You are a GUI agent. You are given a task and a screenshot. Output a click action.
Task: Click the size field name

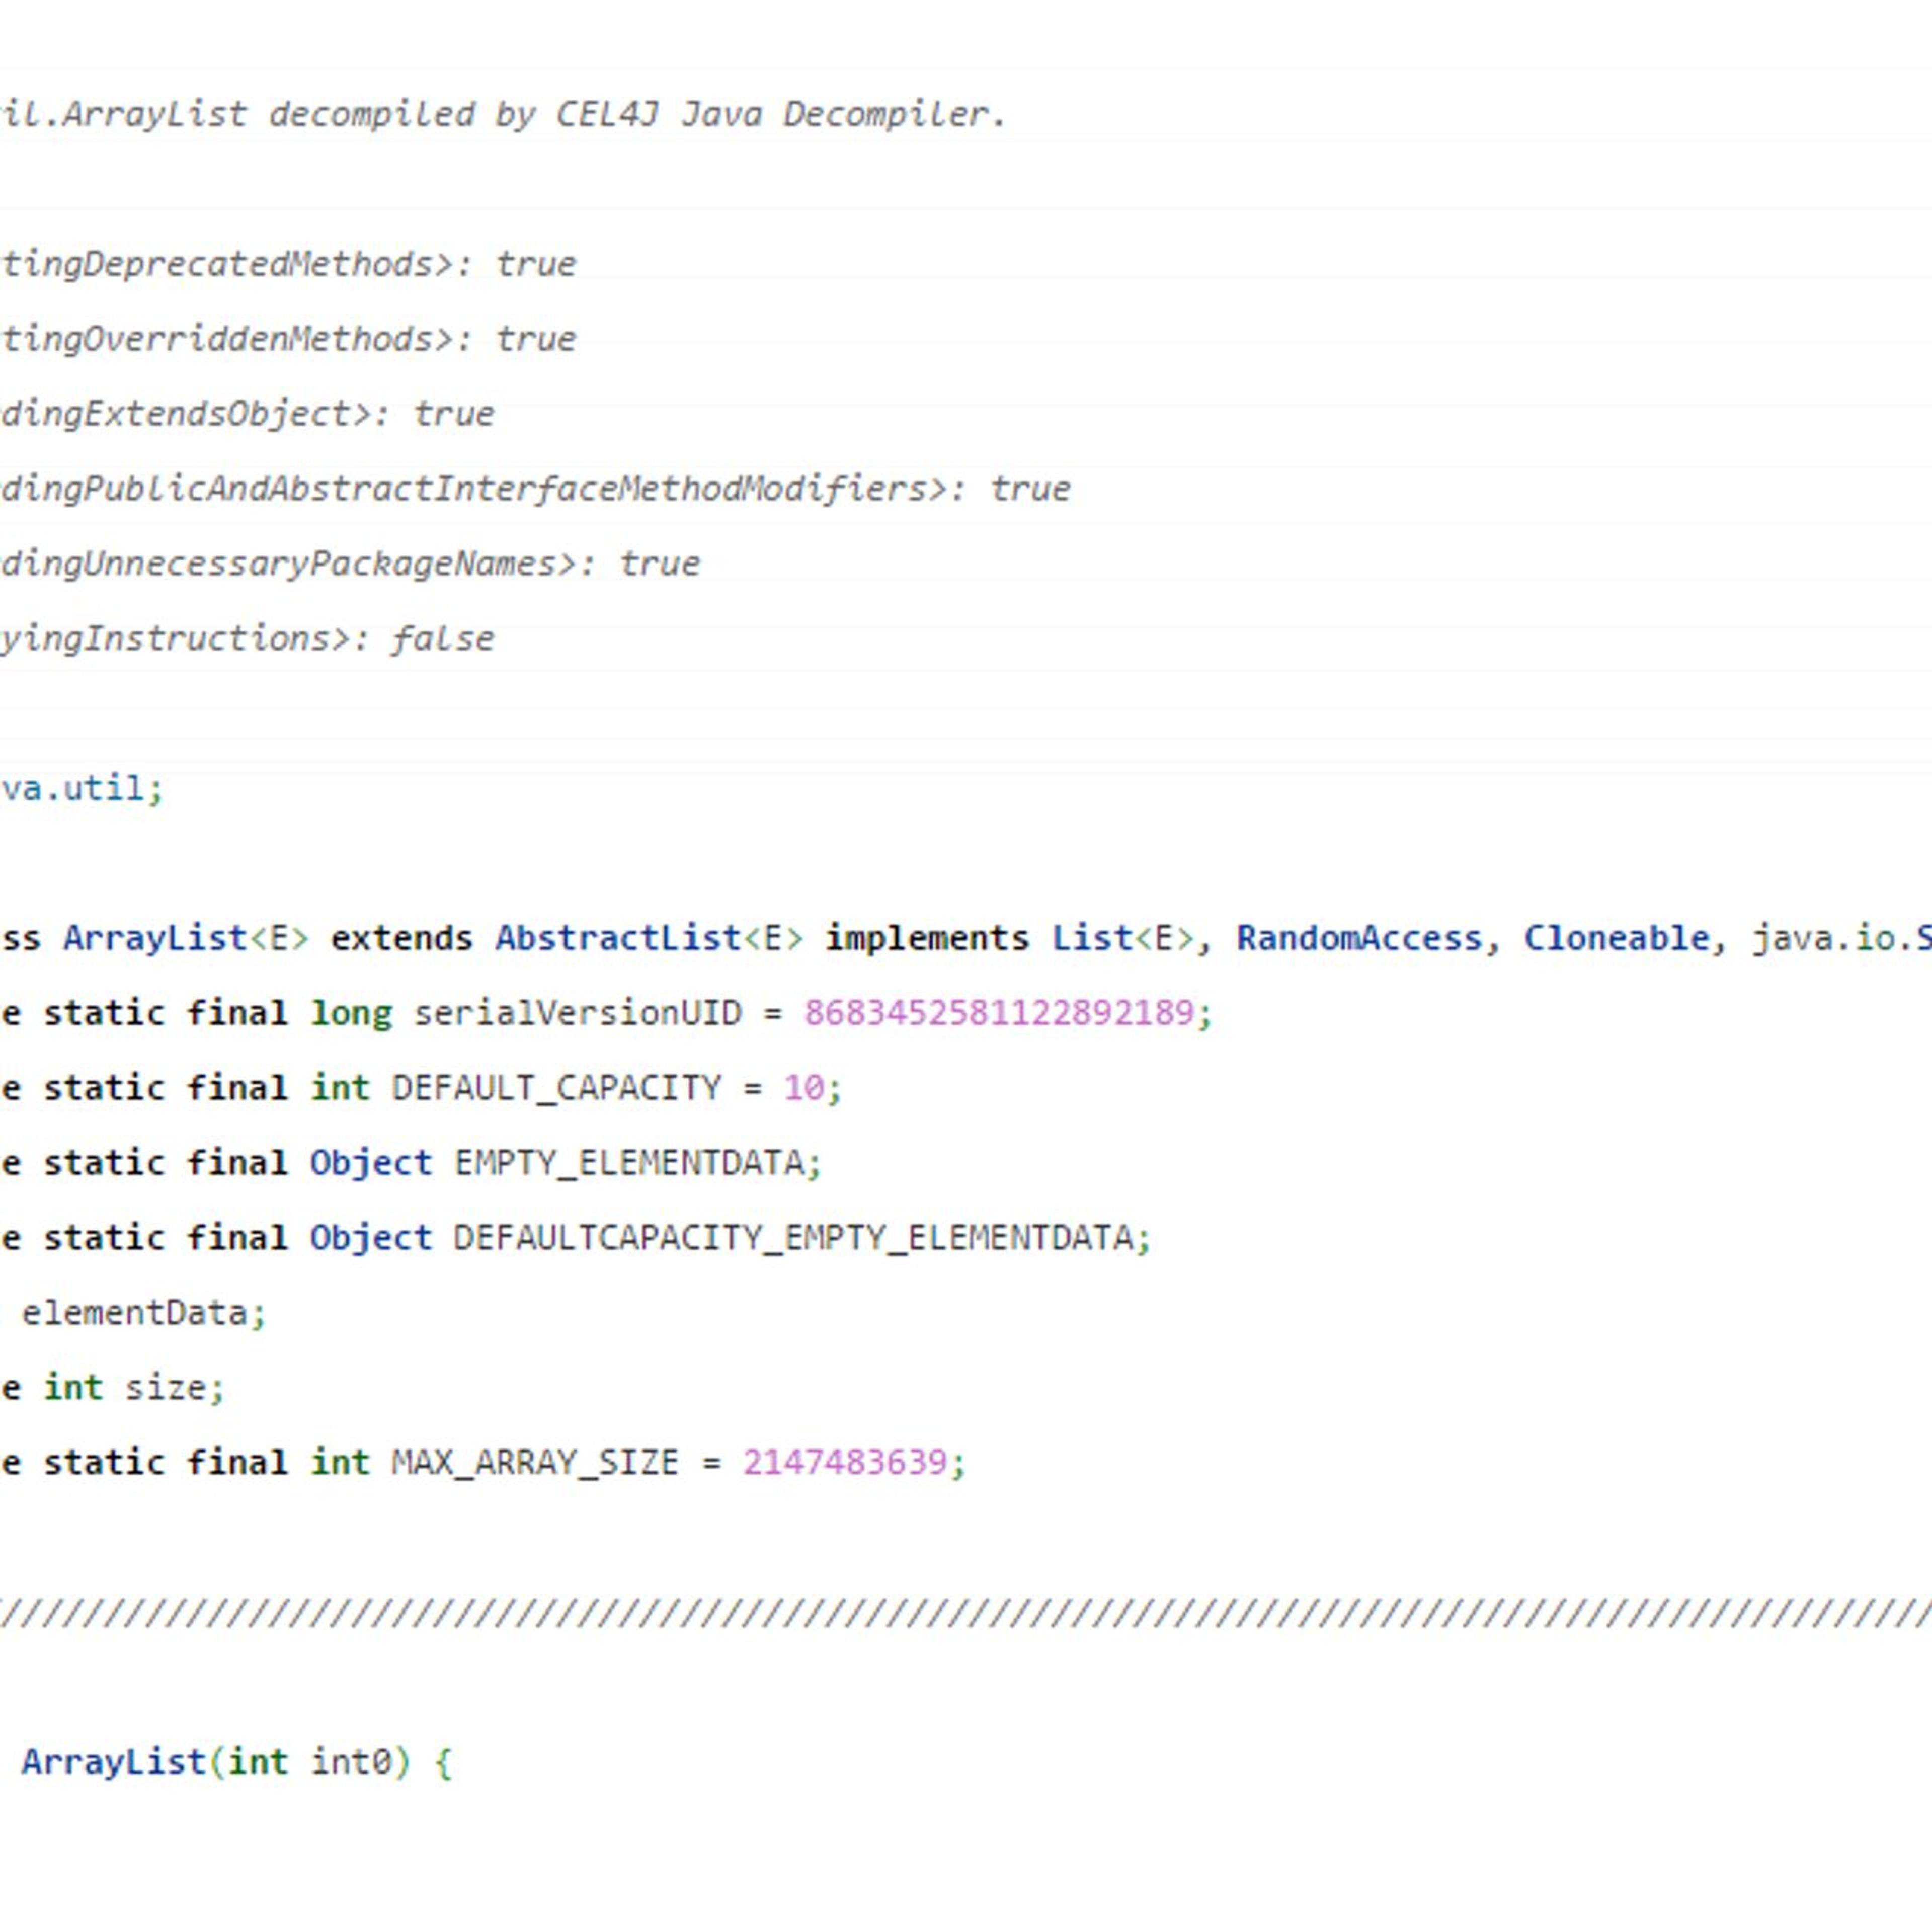165,1388
